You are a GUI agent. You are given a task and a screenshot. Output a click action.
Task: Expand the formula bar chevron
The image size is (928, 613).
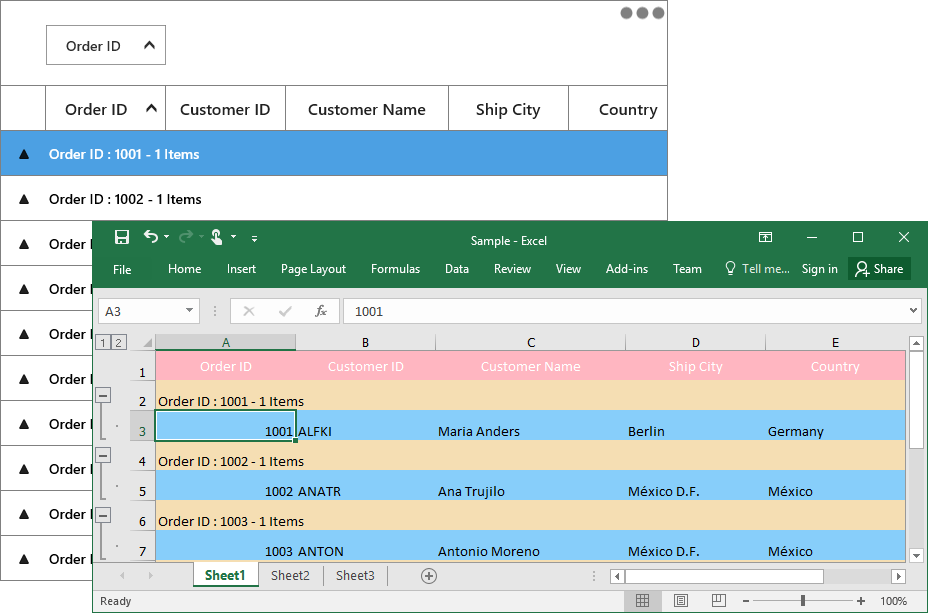click(x=913, y=310)
